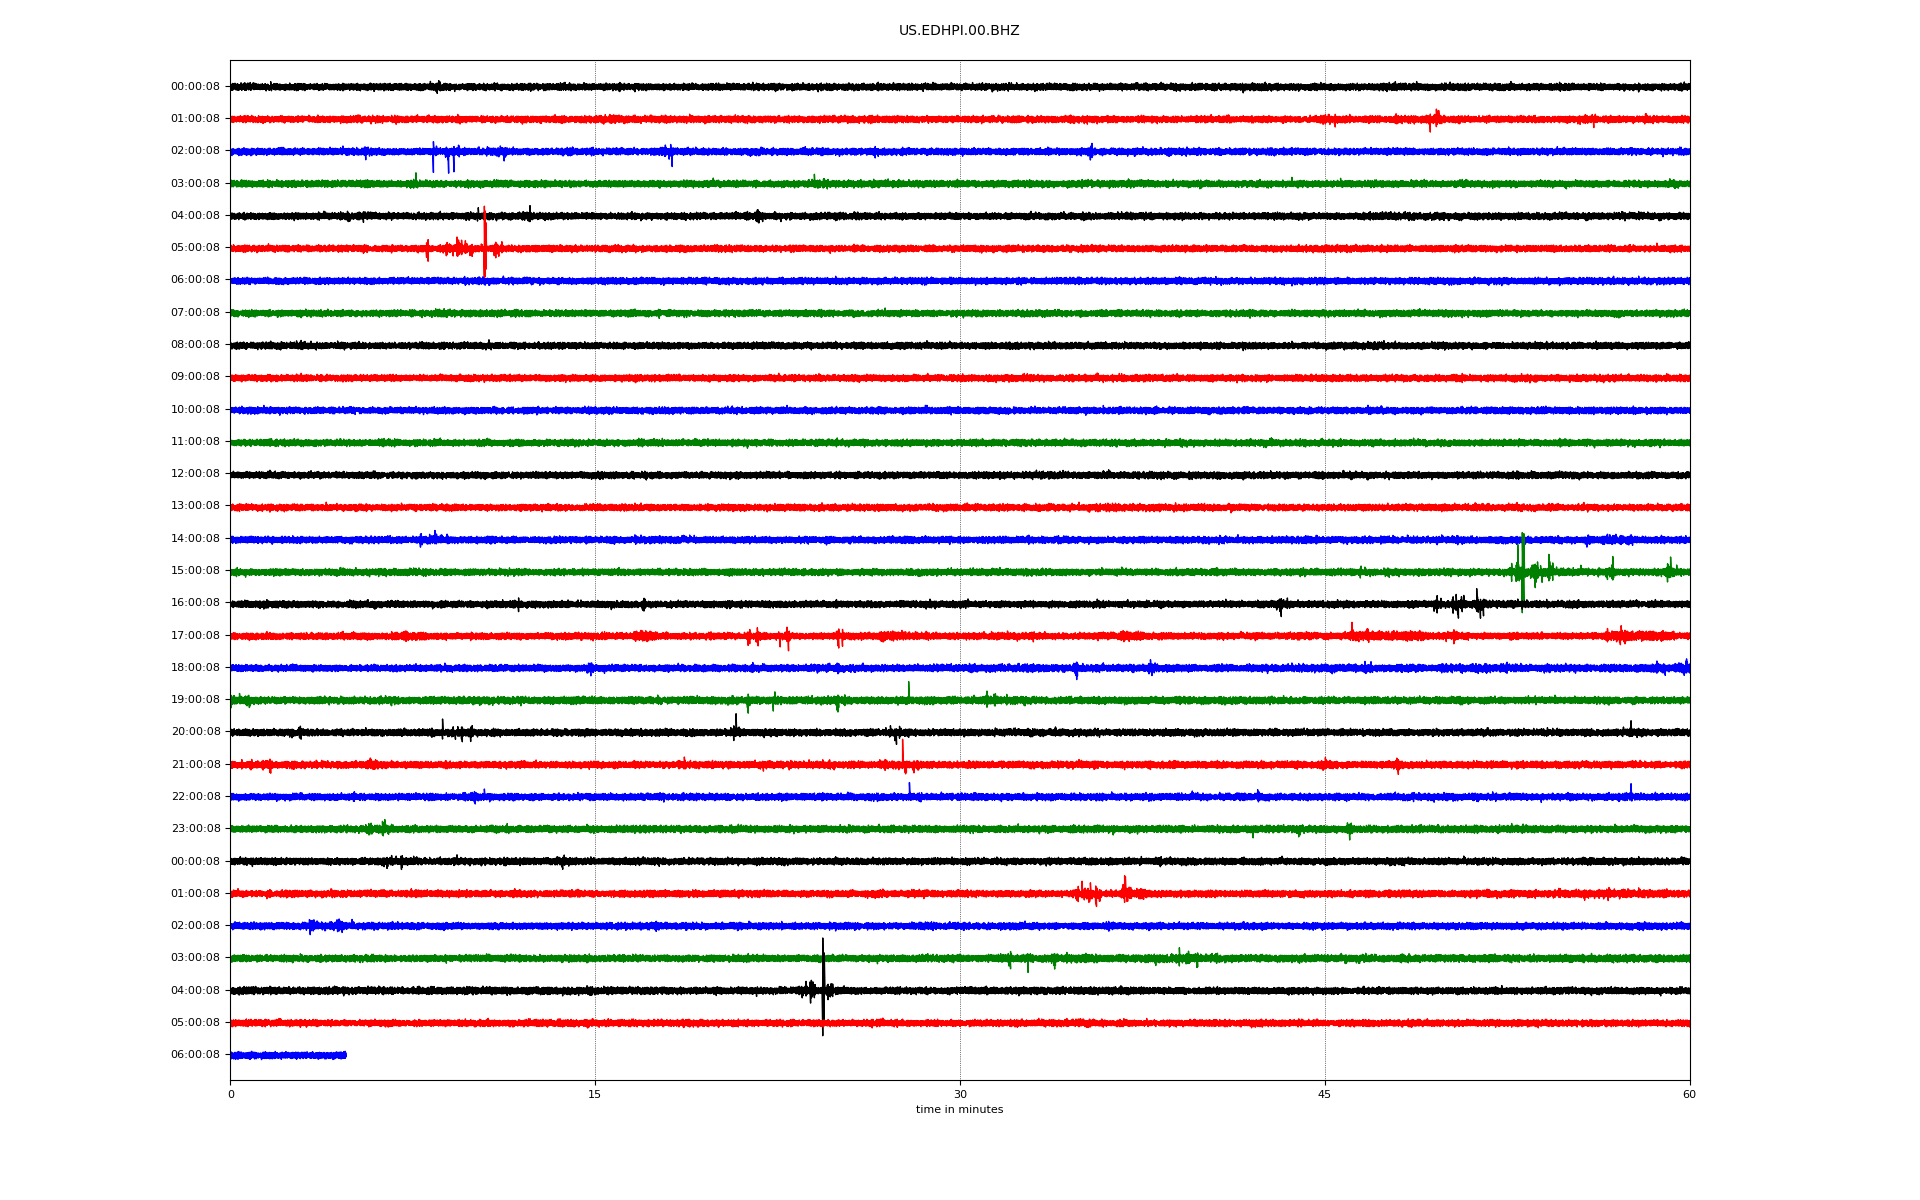Select the 07:00:08 time label
Viewport: 1920px width, 1200px height.
(x=195, y=313)
